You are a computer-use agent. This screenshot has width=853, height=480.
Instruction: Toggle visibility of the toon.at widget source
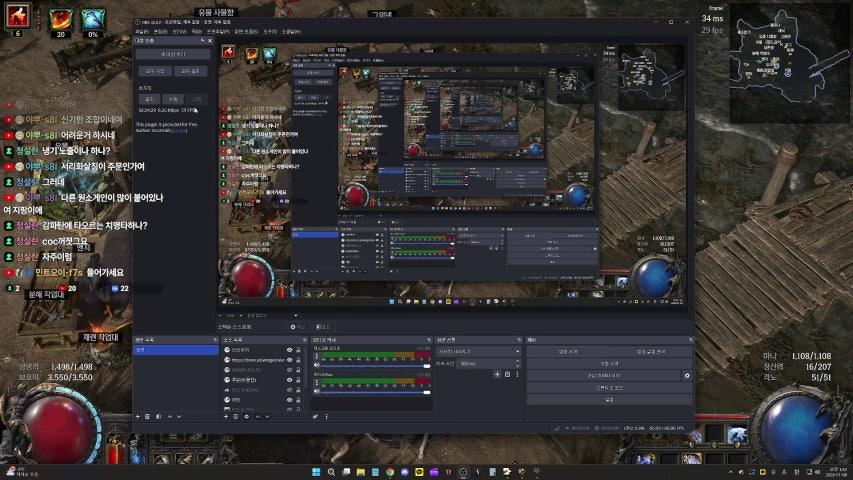coord(289,360)
